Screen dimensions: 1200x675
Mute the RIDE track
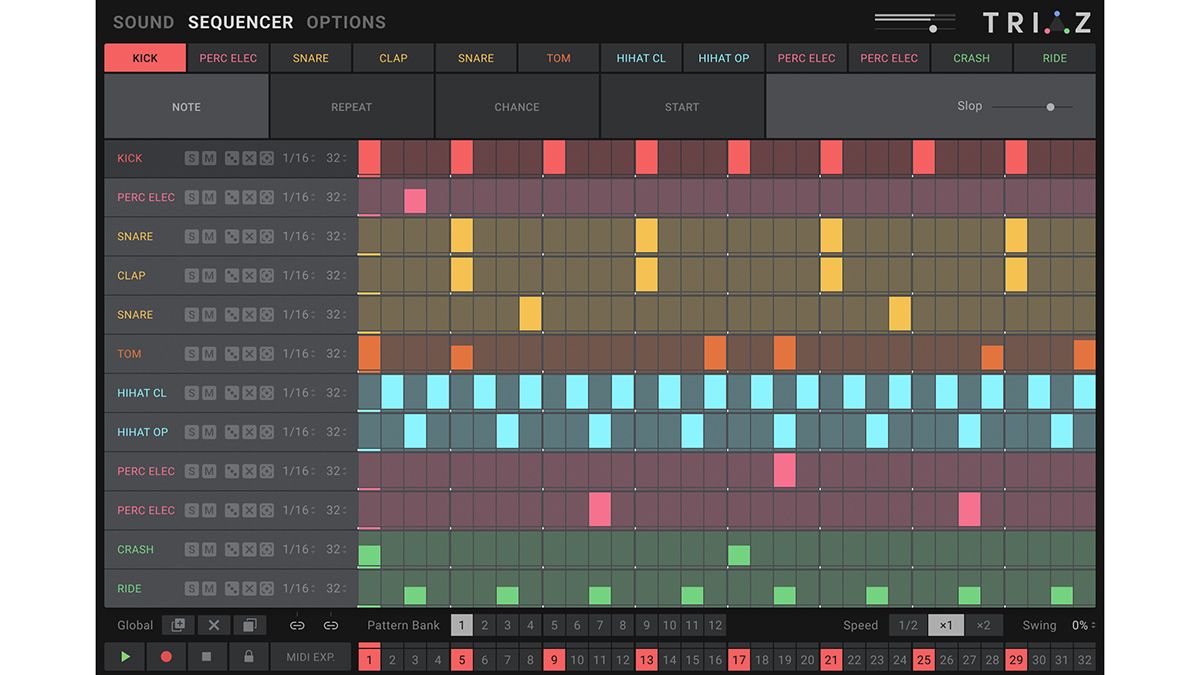[209, 588]
